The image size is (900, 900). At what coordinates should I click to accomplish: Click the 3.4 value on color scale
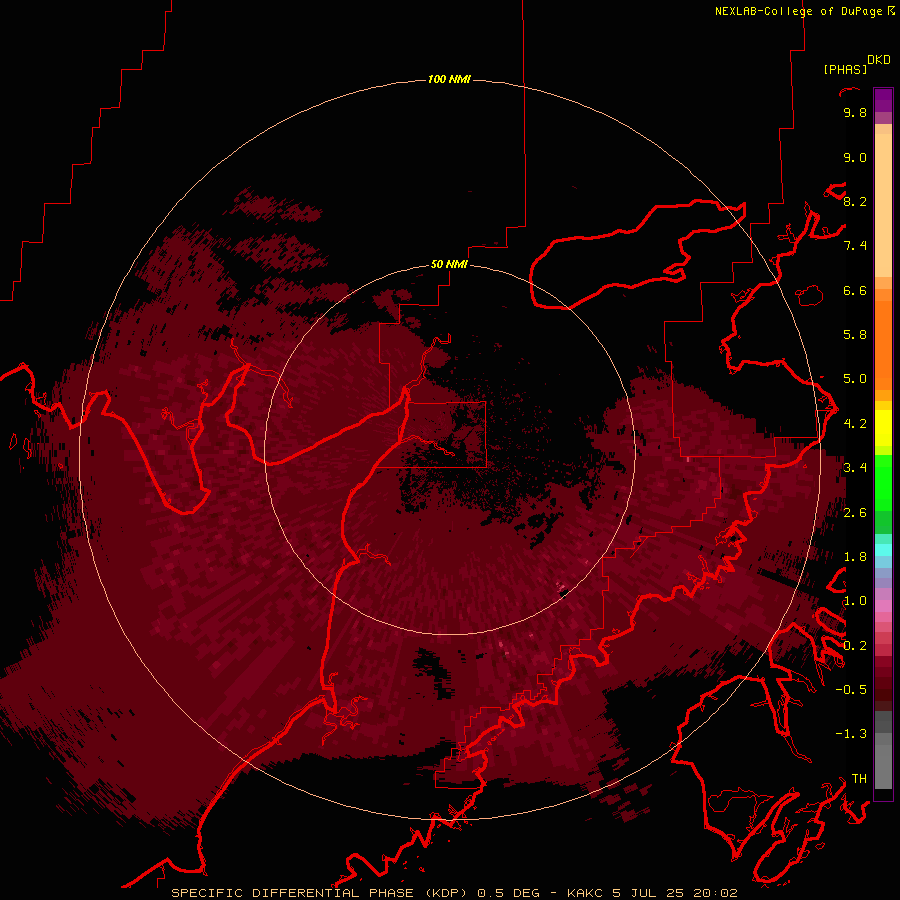(x=855, y=468)
